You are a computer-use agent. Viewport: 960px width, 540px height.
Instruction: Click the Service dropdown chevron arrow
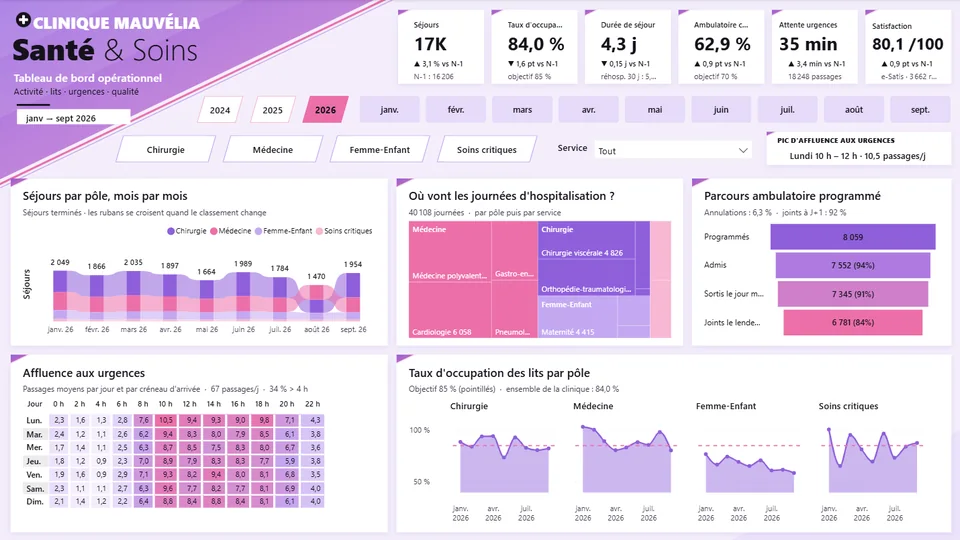click(743, 151)
